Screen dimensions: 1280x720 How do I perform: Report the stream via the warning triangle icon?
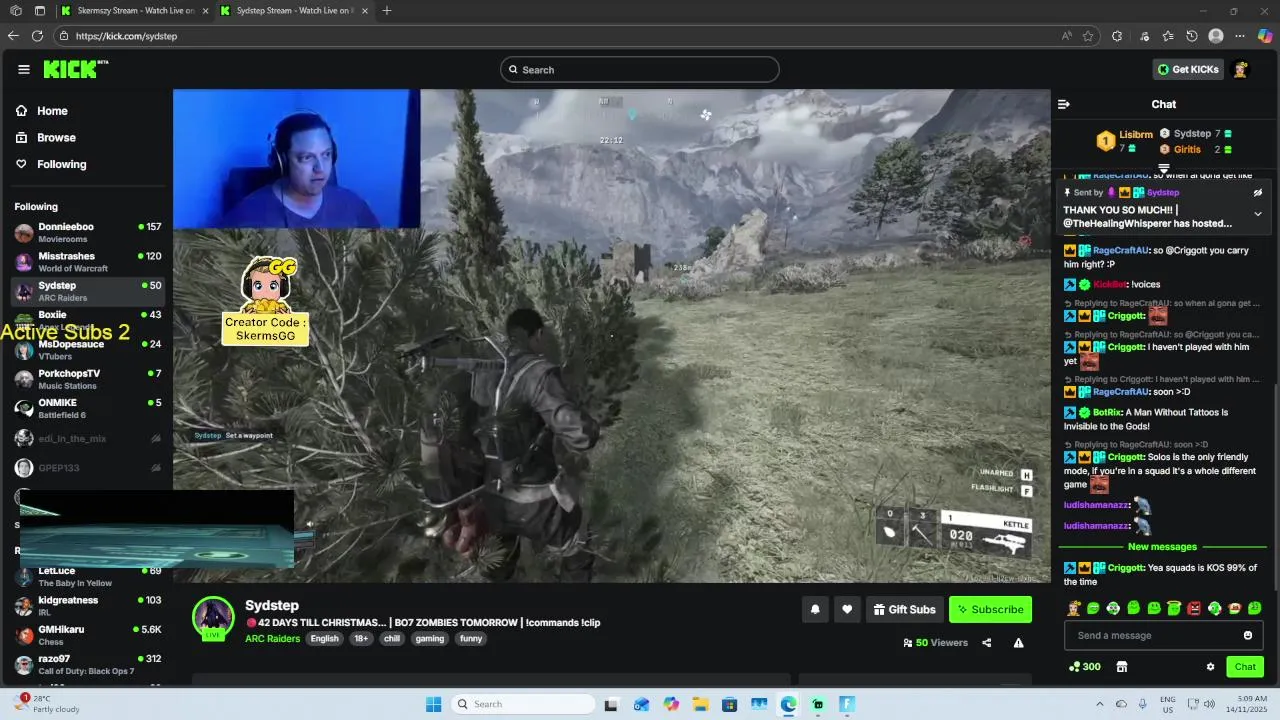point(1018,643)
